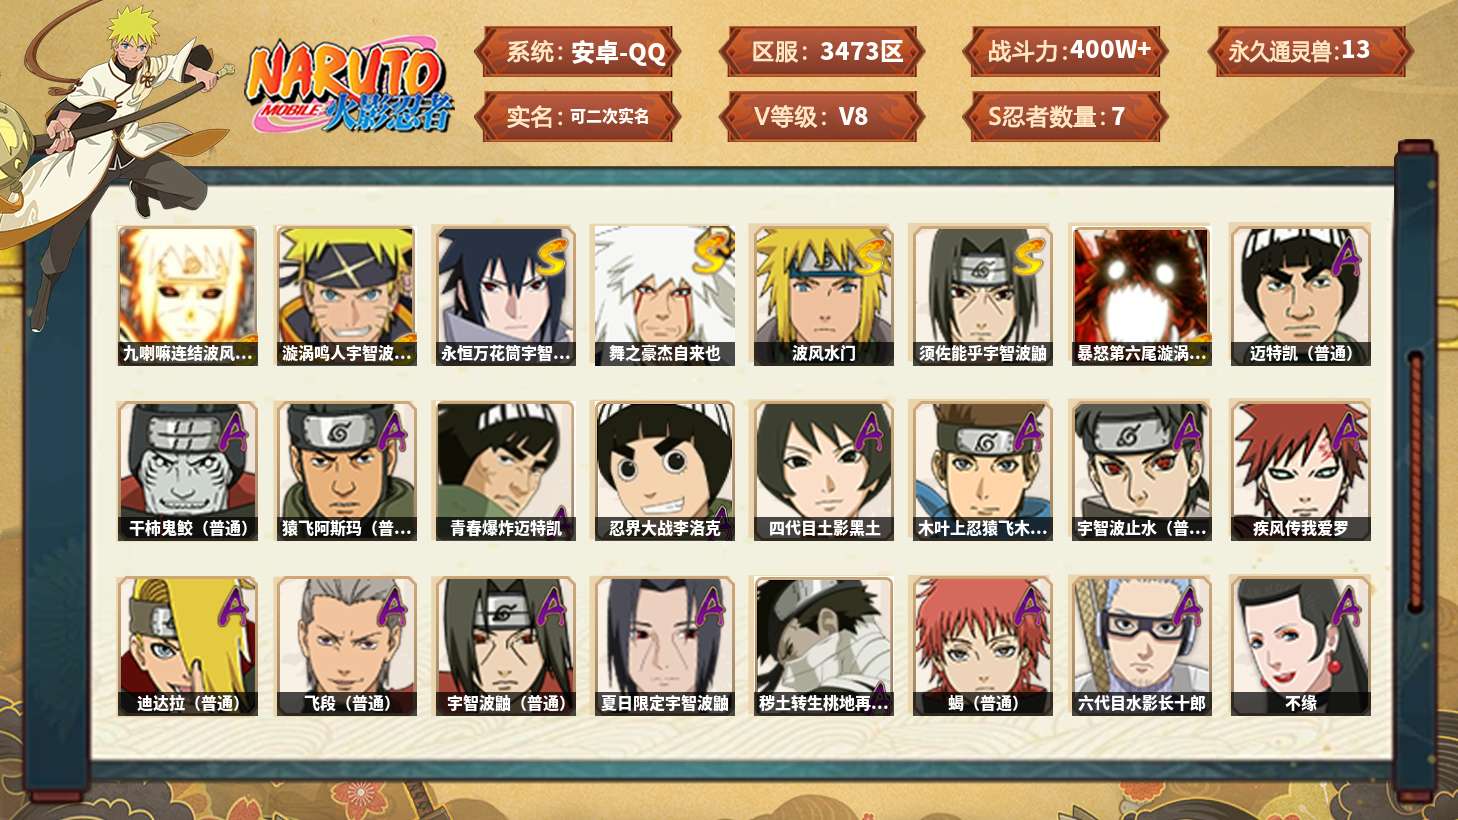Click the 四代目土影黑土 thumbnail
The width and height of the screenshot is (1458, 820).
pos(824,471)
